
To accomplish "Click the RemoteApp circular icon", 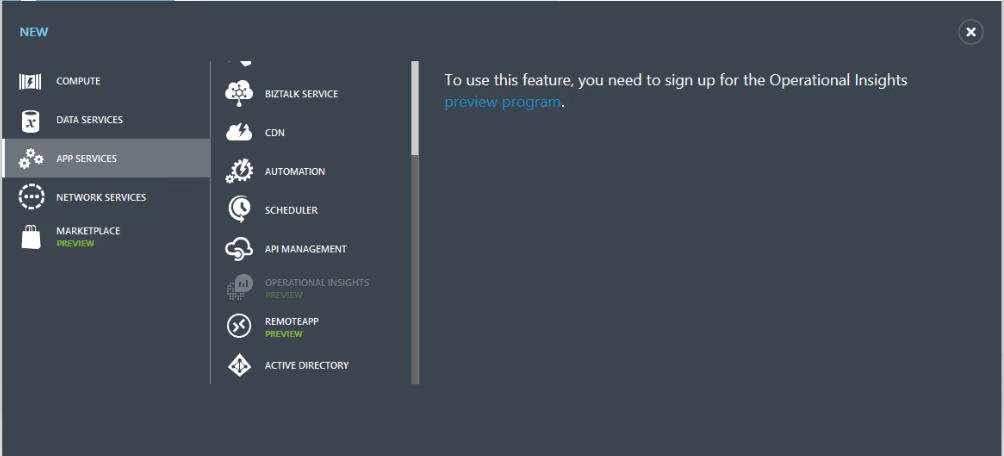I will point(239,326).
